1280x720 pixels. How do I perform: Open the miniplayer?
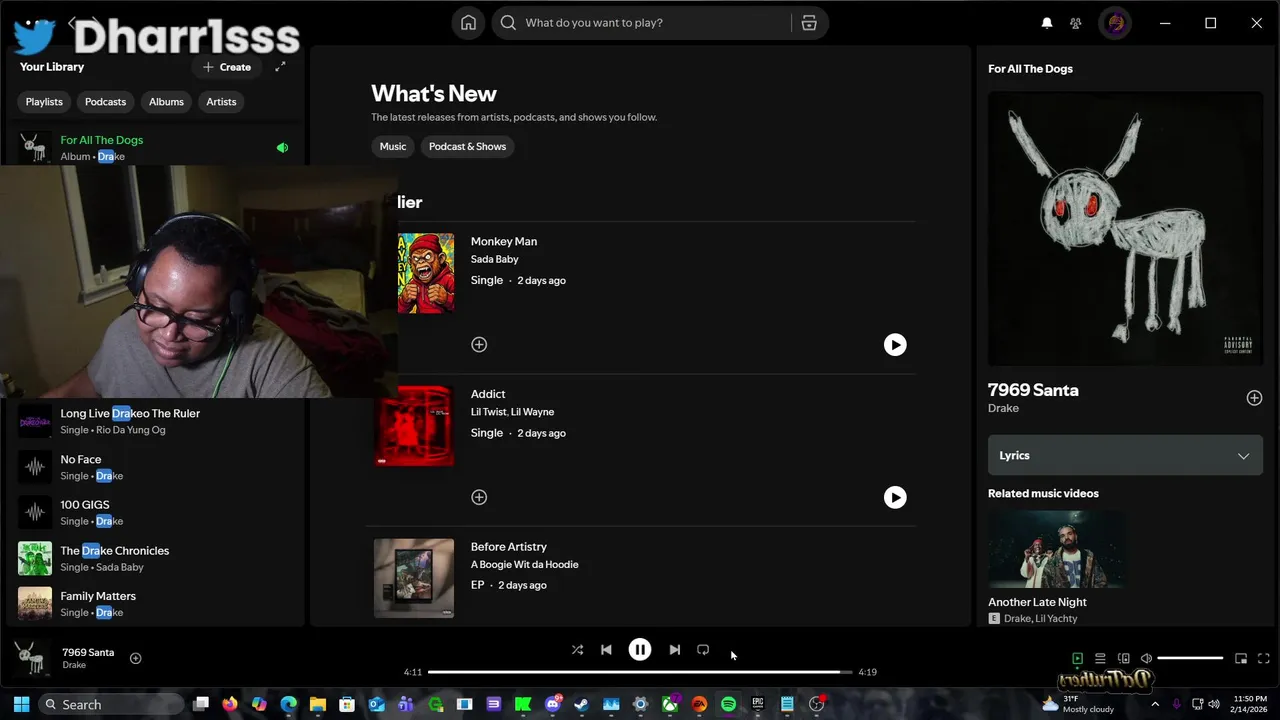(1241, 658)
